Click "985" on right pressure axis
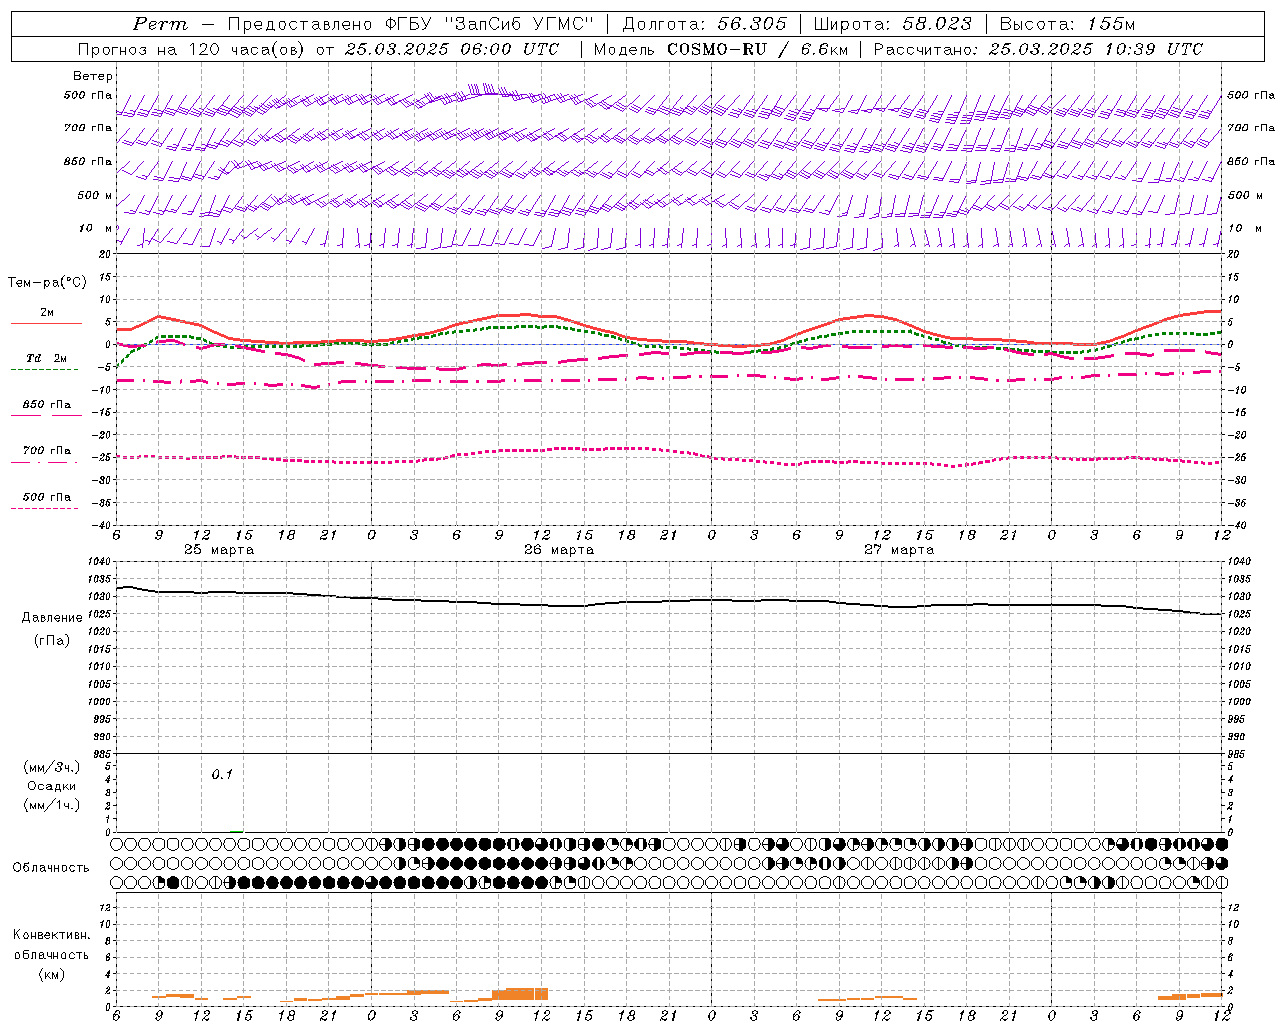Viewport: 1280px width, 1024px height. pyautogui.click(x=1237, y=753)
